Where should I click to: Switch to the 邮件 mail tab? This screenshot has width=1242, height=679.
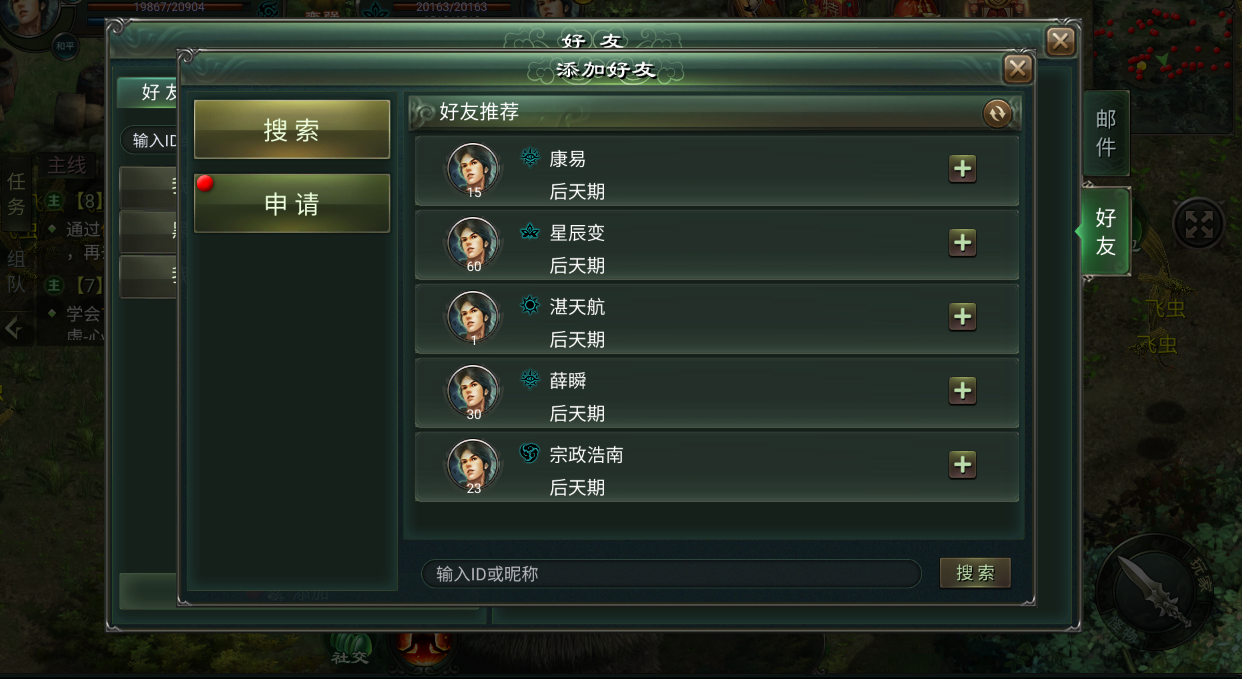pyautogui.click(x=1106, y=133)
